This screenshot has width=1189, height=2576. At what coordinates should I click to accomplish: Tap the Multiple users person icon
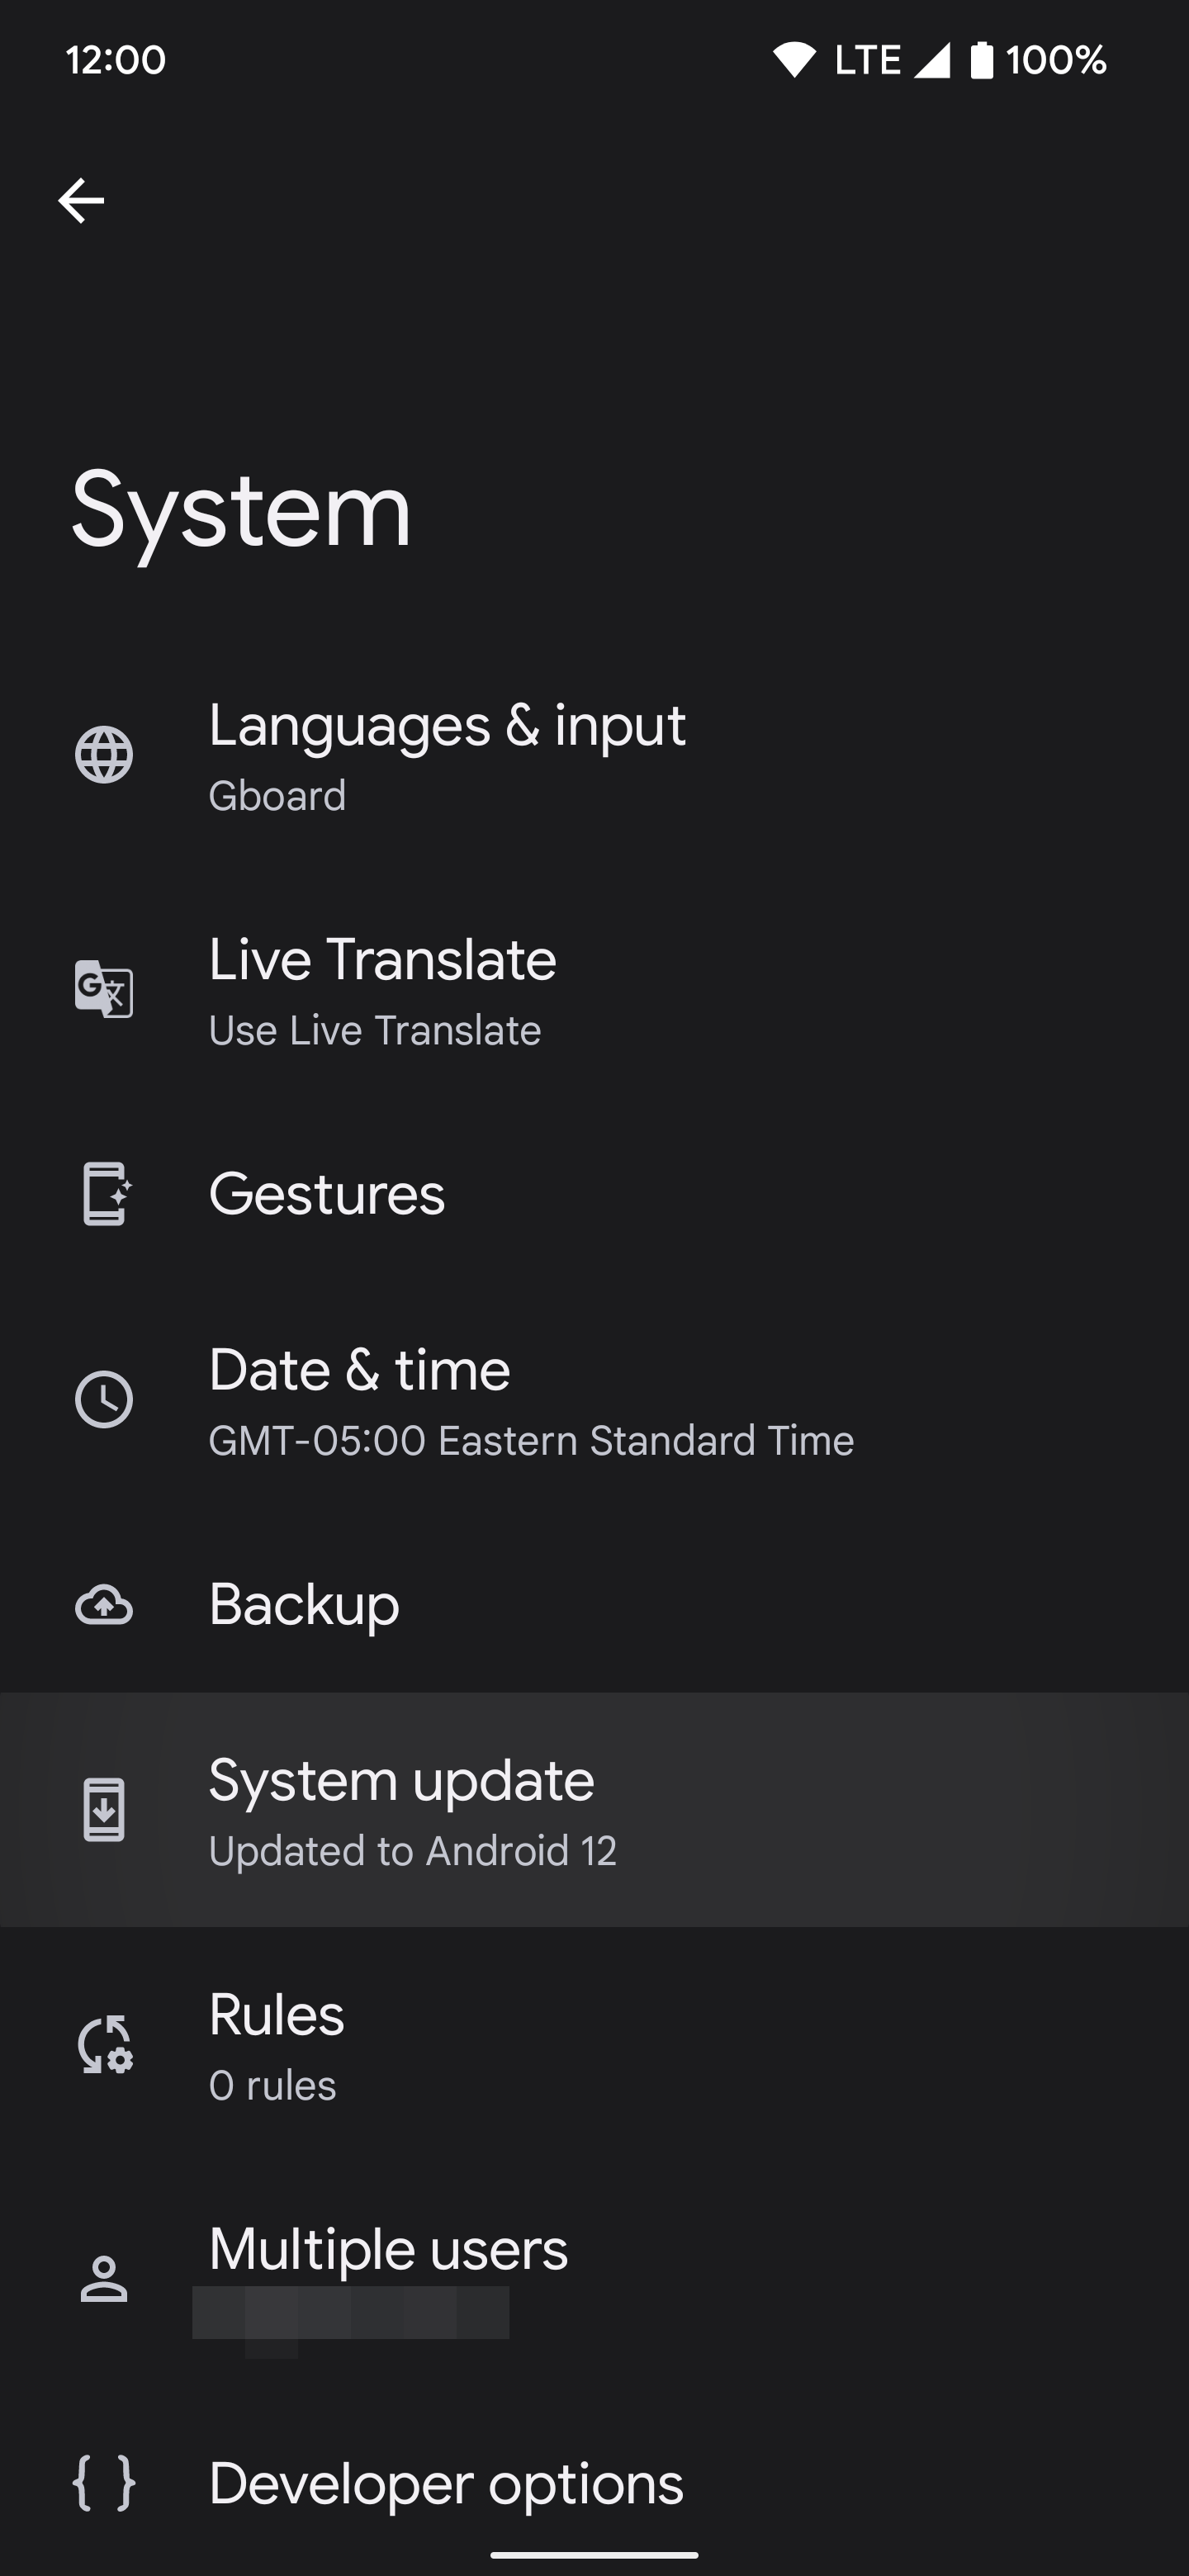click(x=104, y=2279)
